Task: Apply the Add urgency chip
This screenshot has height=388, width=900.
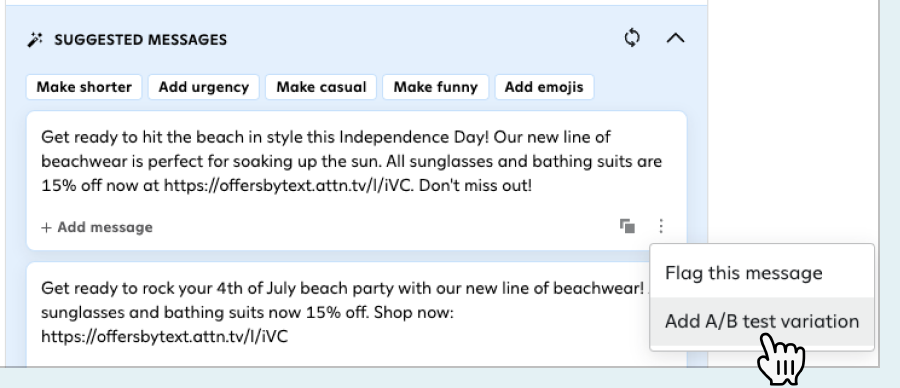Action: 204,87
